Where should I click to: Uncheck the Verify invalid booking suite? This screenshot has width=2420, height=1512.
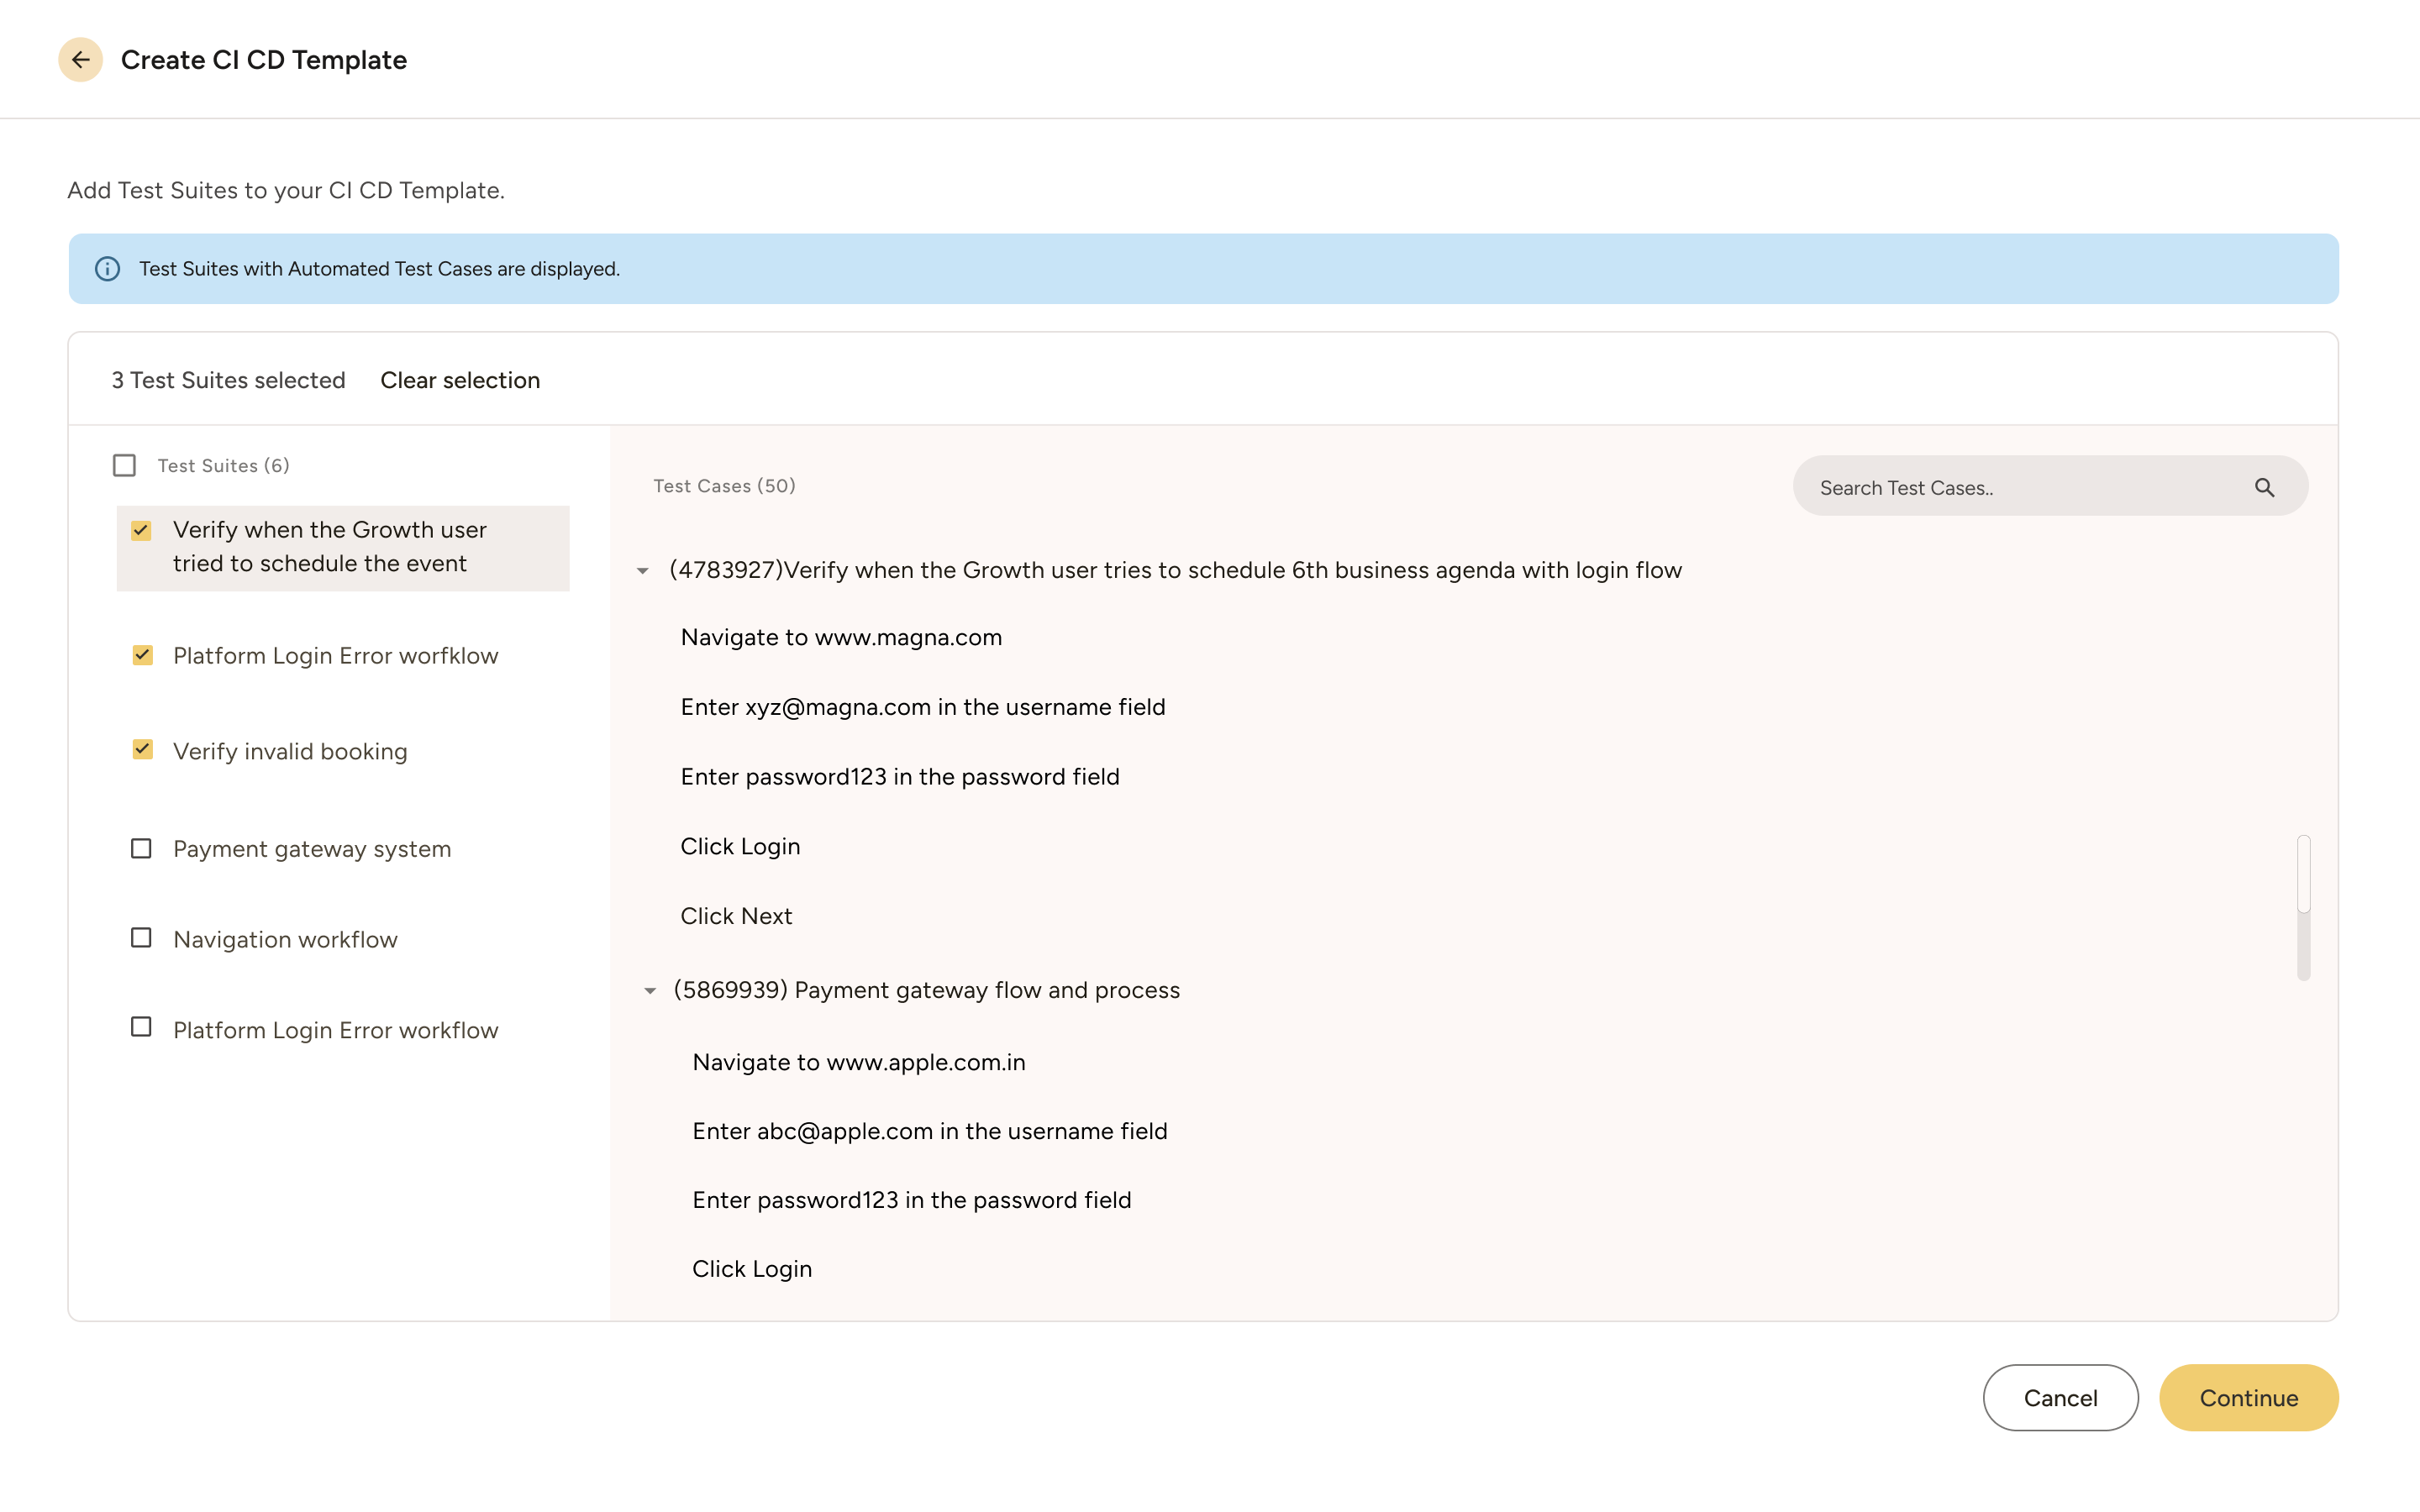tap(141, 749)
